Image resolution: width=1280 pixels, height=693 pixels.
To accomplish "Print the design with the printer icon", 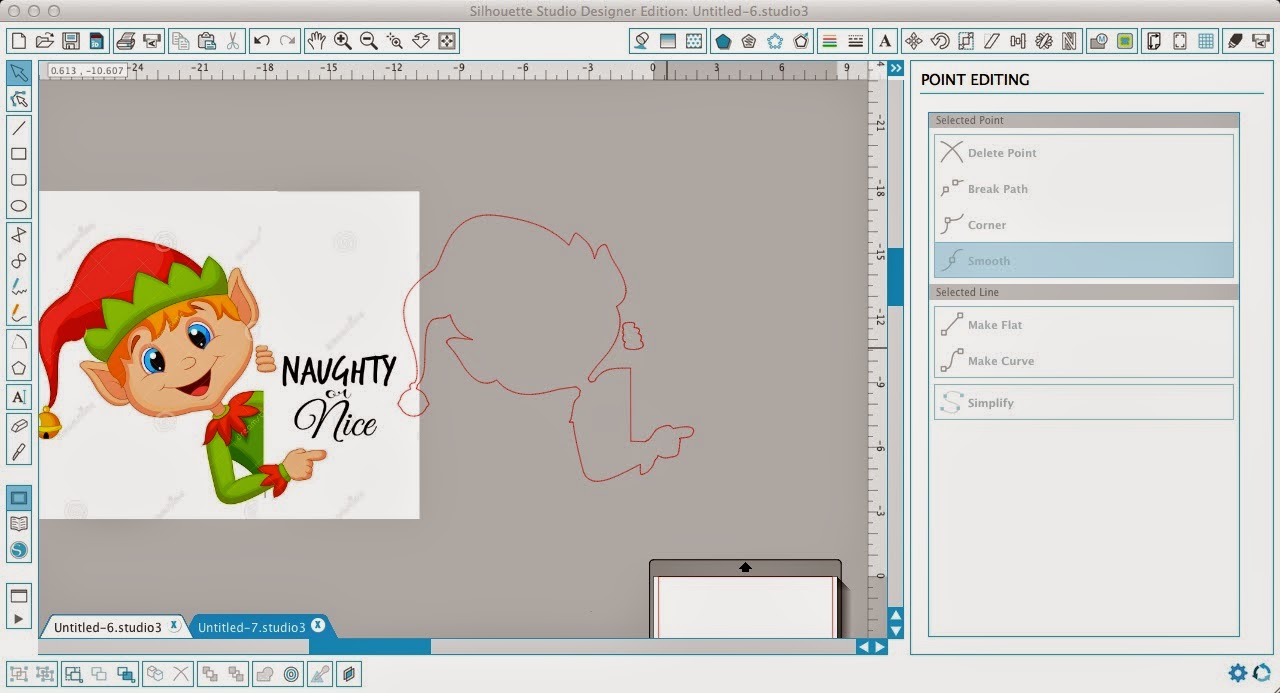I will [x=125, y=41].
